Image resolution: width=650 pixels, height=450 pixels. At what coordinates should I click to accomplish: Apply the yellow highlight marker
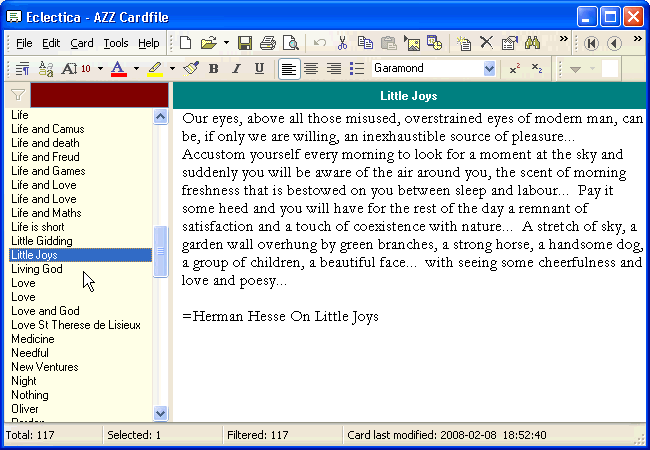pyautogui.click(x=155, y=69)
